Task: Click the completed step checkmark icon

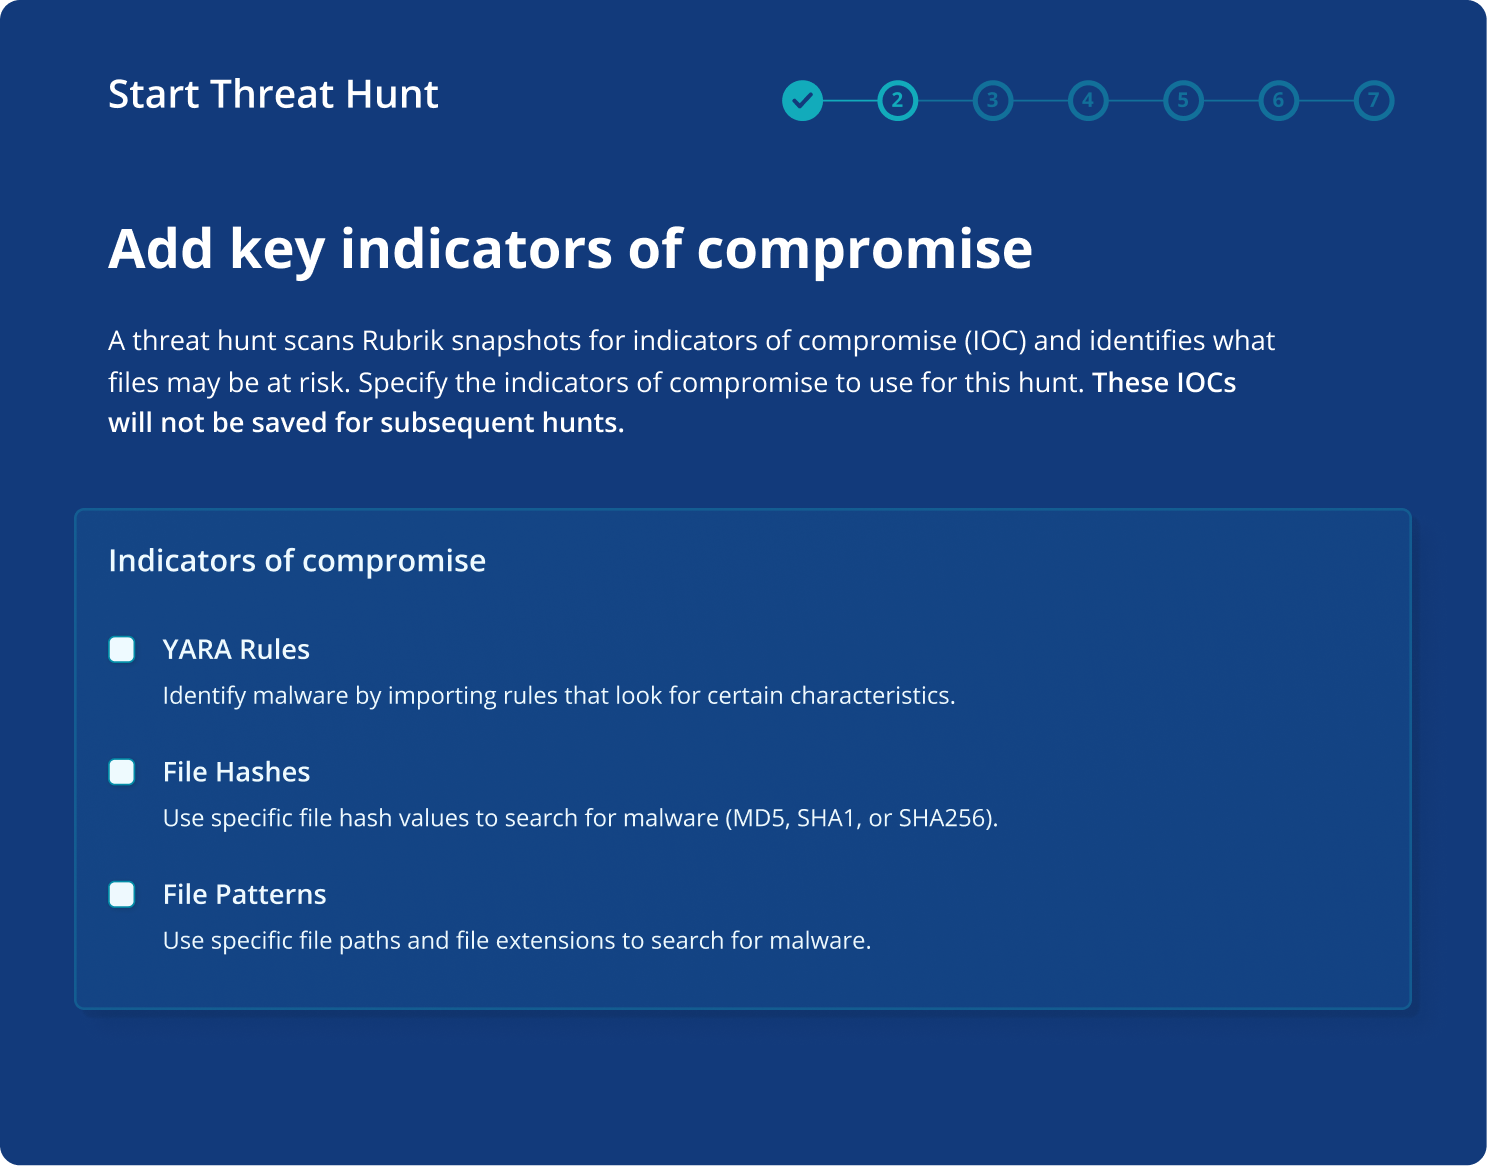Action: coord(802,100)
